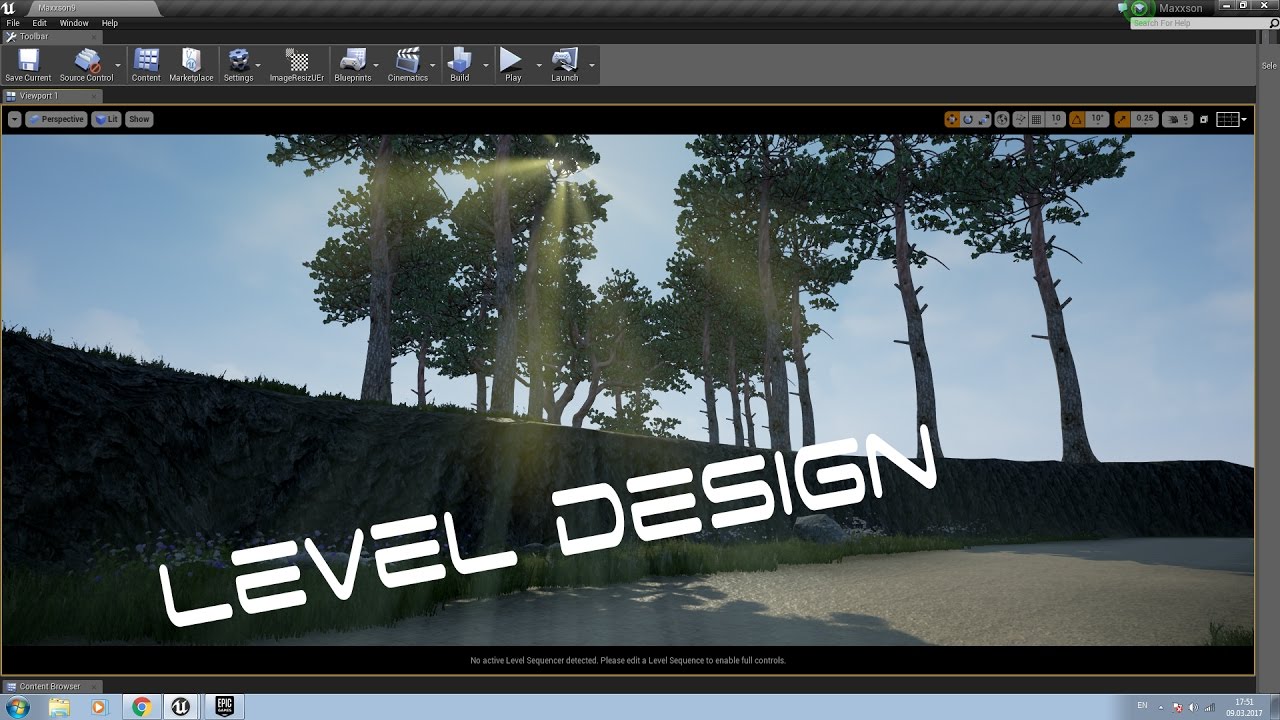Open the Source Control icon
The width and height of the screenshot is (1280, 720).
pos(86,65)
